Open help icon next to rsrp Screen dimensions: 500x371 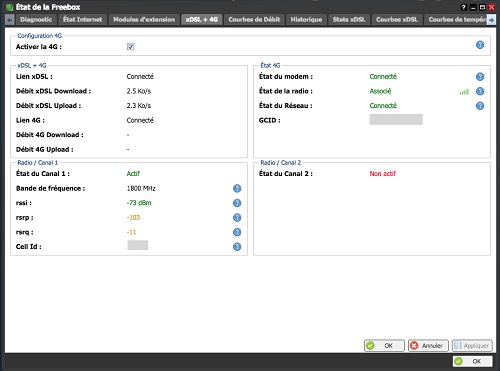pyautogui.click(x=237, y=218)
